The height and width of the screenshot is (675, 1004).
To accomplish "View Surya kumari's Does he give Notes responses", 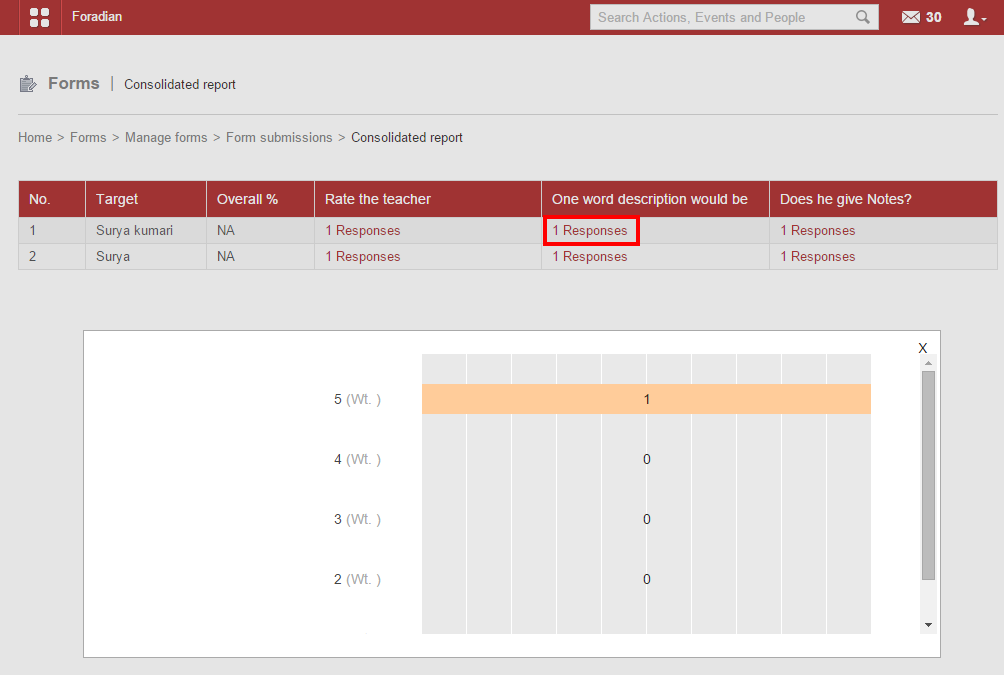I will (818, 230).
